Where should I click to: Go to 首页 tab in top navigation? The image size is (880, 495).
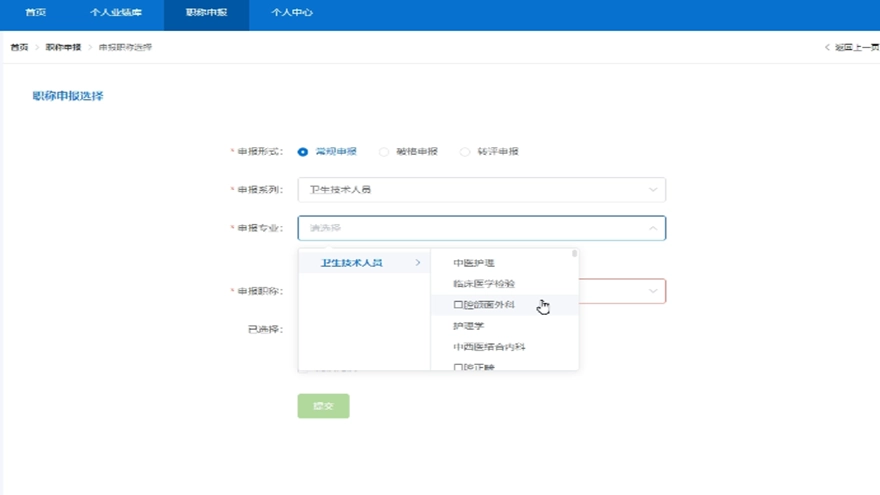tap(36, 13)
